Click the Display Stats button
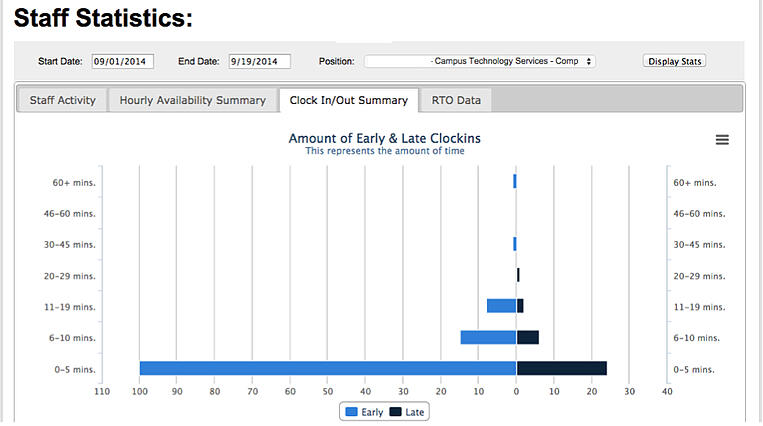The image size is (763, 426). 675,61
